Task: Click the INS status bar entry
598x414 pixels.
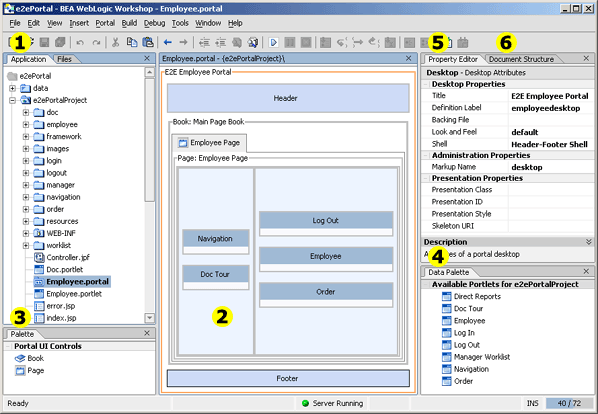Action: 532,403
